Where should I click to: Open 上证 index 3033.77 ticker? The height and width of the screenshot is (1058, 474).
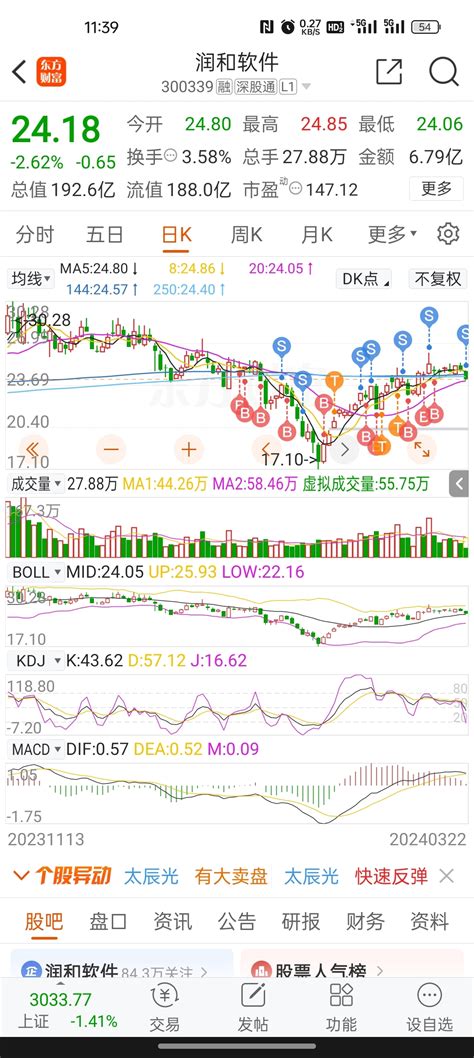[x=60, y=1009]
